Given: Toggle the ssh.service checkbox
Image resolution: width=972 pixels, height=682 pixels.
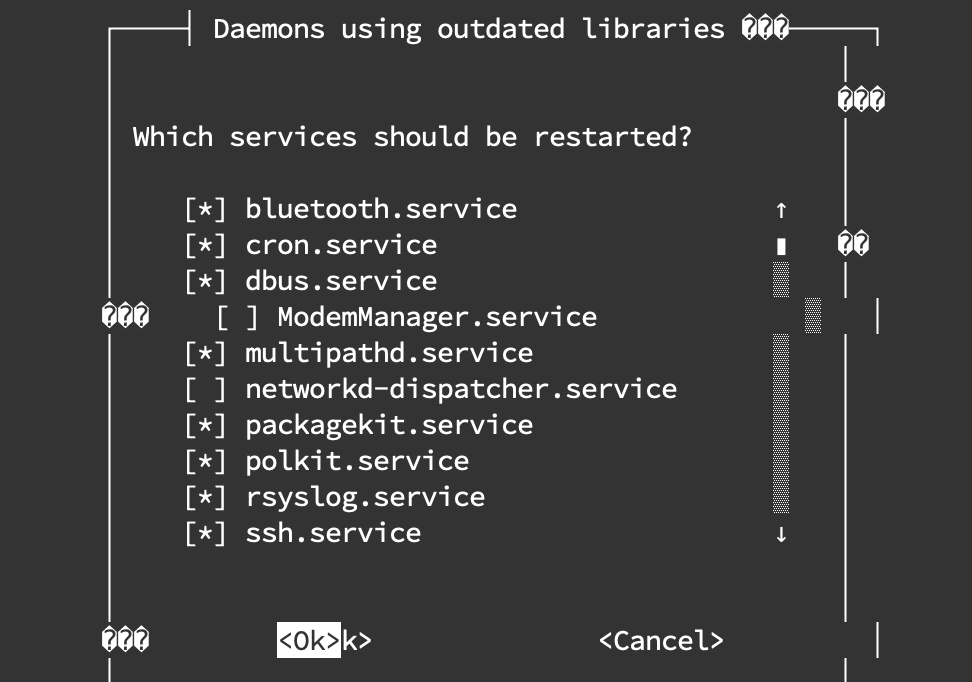Looking at the screenshot, I should 205,533.
